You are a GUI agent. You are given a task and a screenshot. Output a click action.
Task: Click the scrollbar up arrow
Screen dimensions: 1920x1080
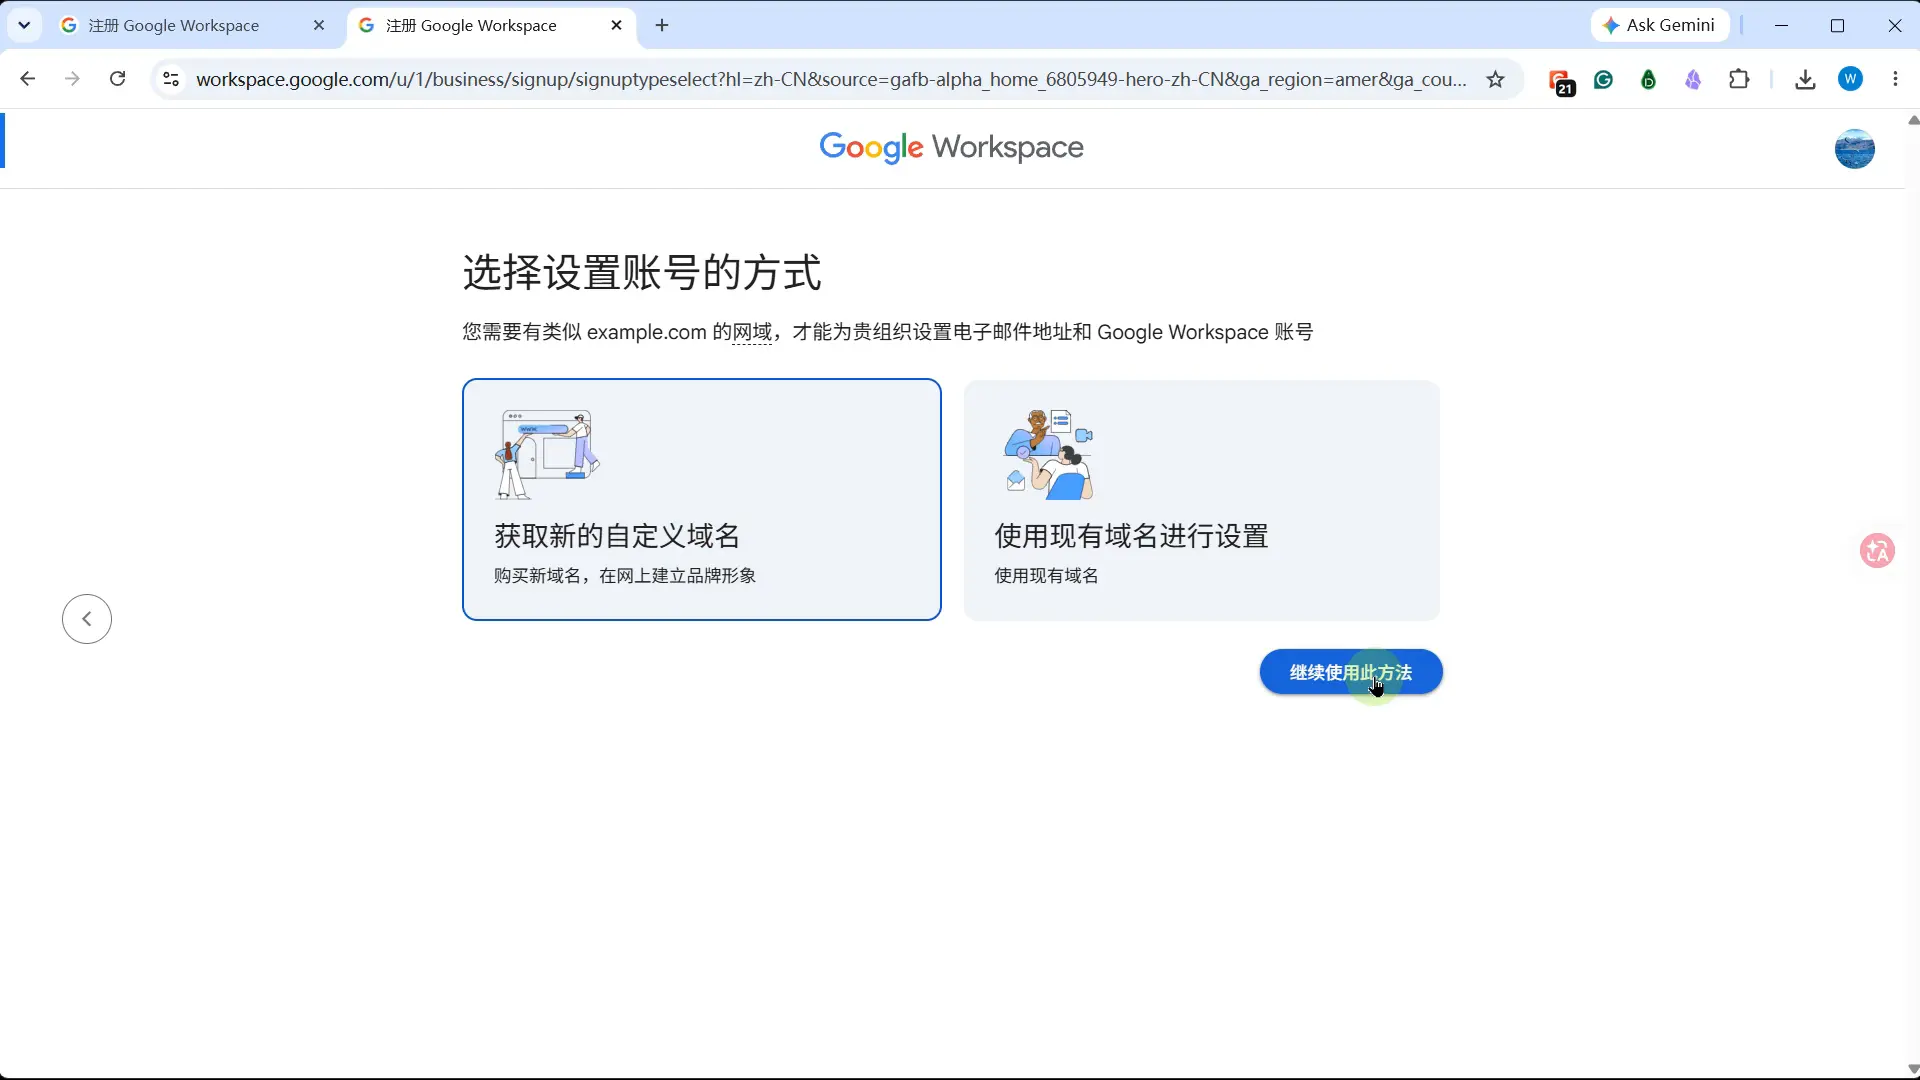(1913, 120)
